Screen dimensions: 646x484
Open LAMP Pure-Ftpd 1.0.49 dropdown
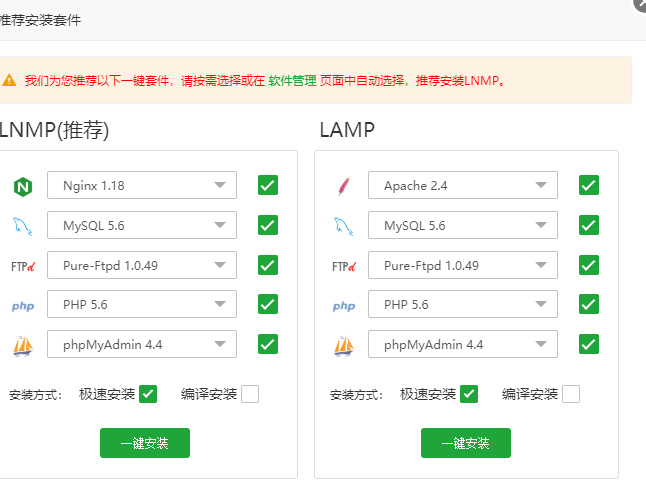463,265
